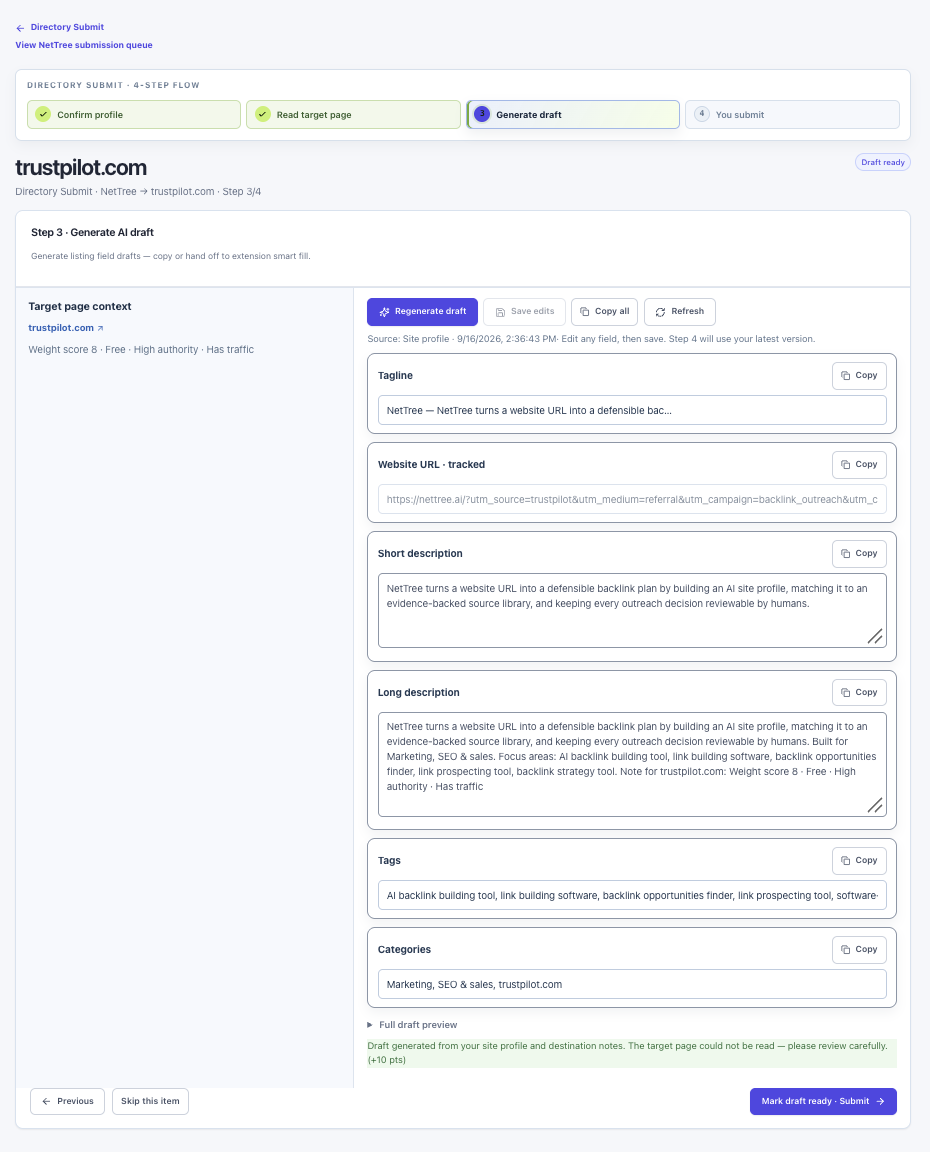This screenshot has width=930, height=1152.
Task: Click external link arrow next to trustpilot.com
Action: pyautogui.click(x=101, y=328)
